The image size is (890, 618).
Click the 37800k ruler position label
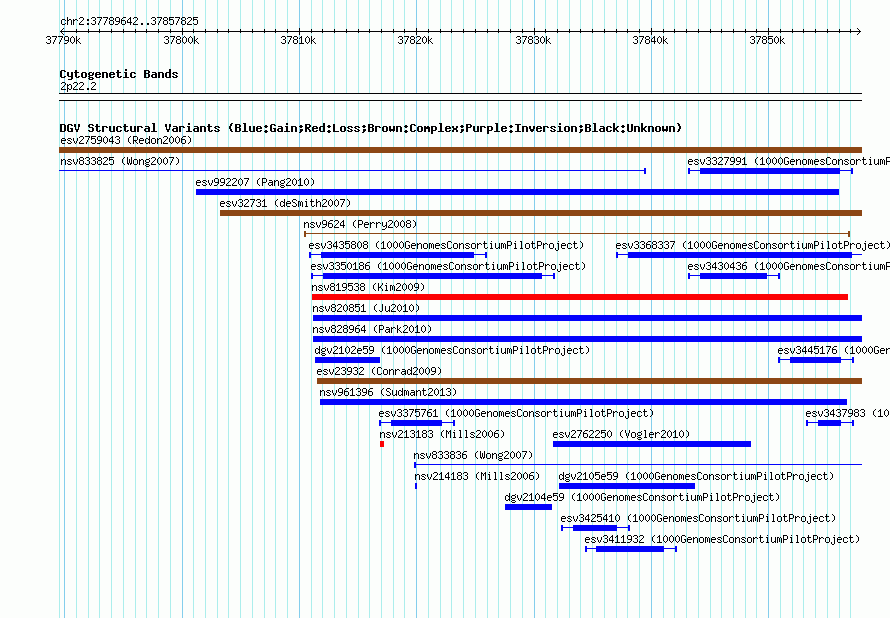pyautogui.click(x=181, y=40)
